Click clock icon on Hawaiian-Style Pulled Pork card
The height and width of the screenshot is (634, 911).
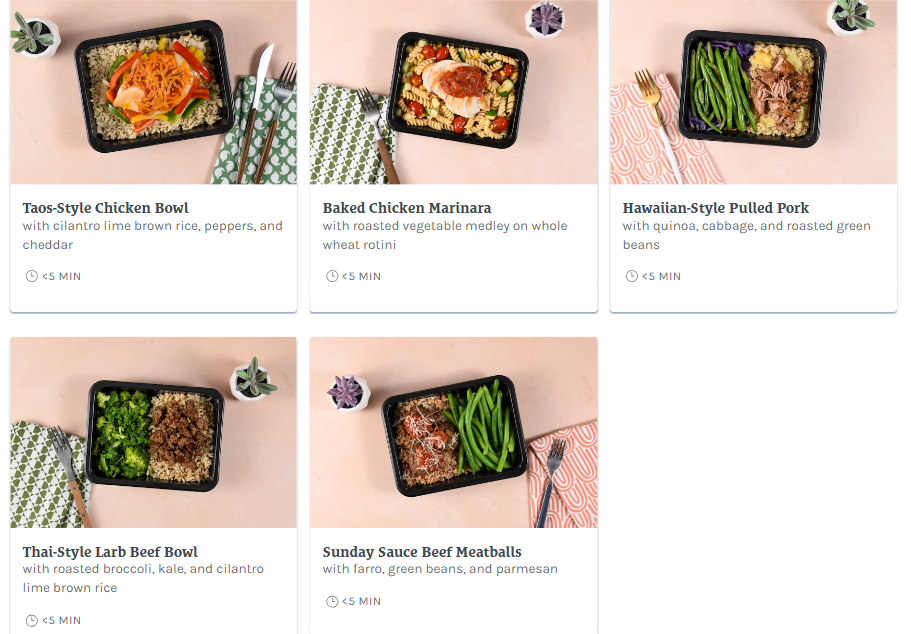point(632,277)
